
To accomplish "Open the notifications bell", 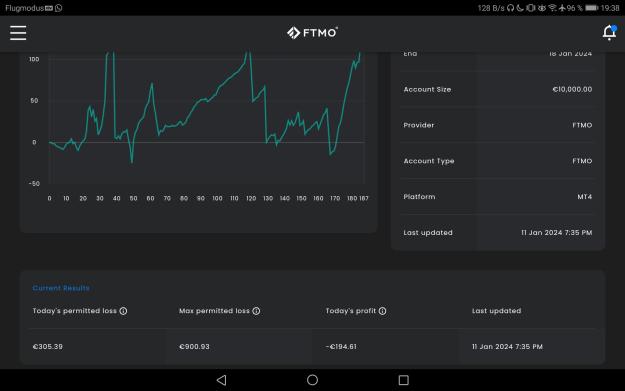I will [x=609, y=32].
